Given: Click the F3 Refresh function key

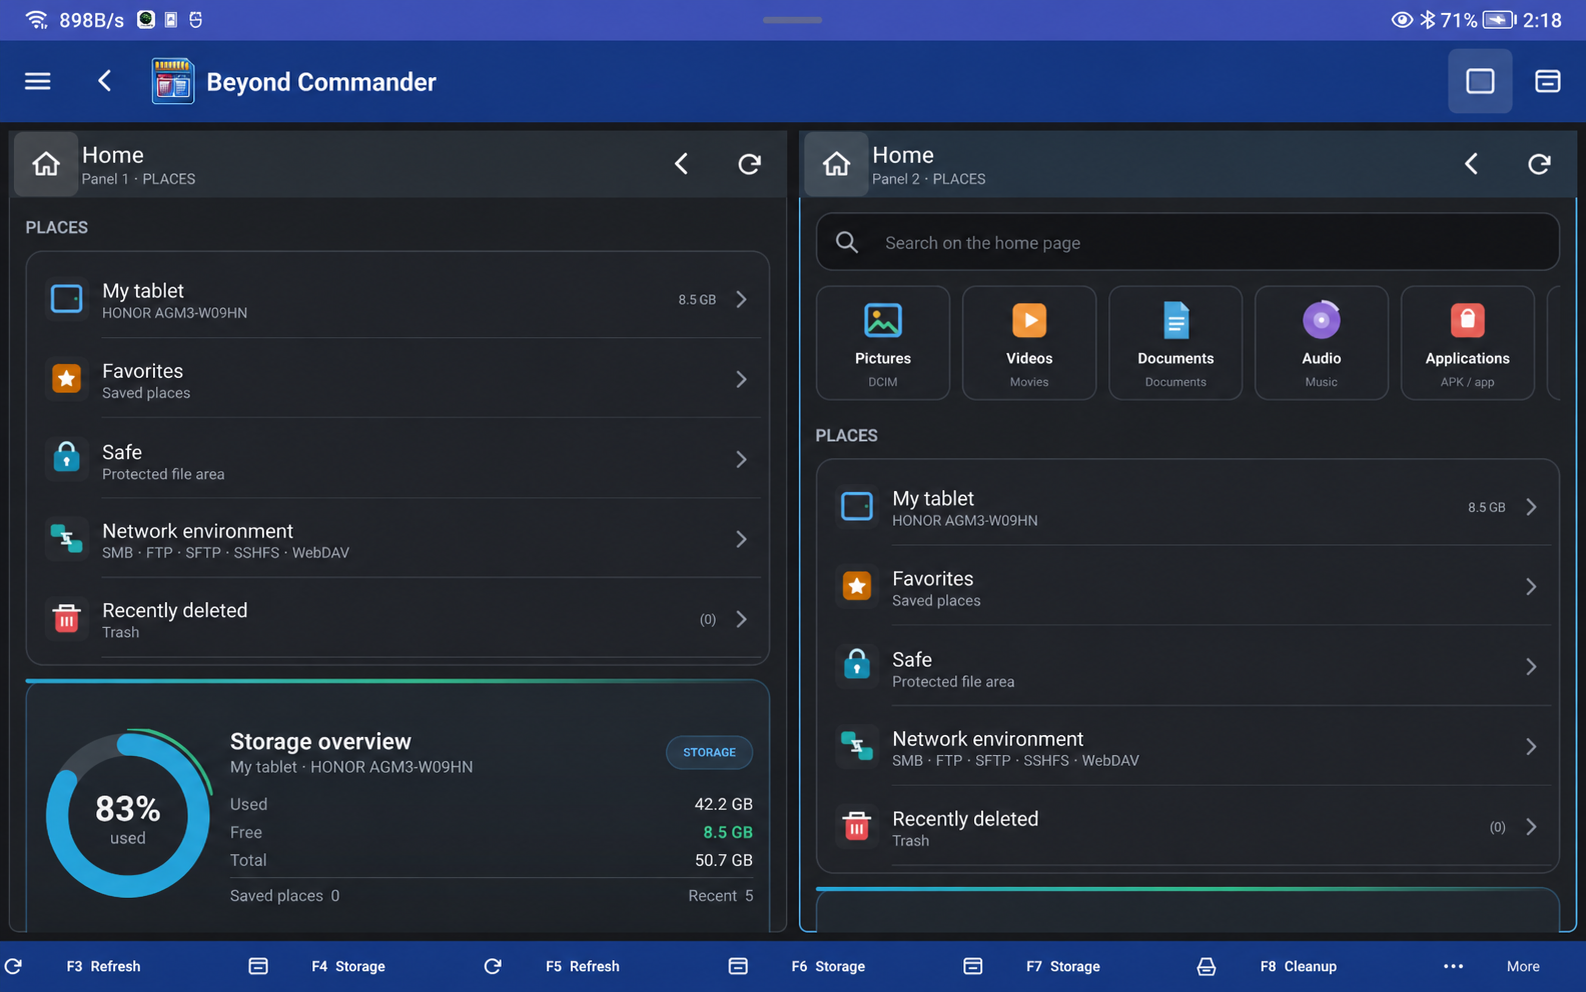Looking at the screenshot, I should 103,966.
